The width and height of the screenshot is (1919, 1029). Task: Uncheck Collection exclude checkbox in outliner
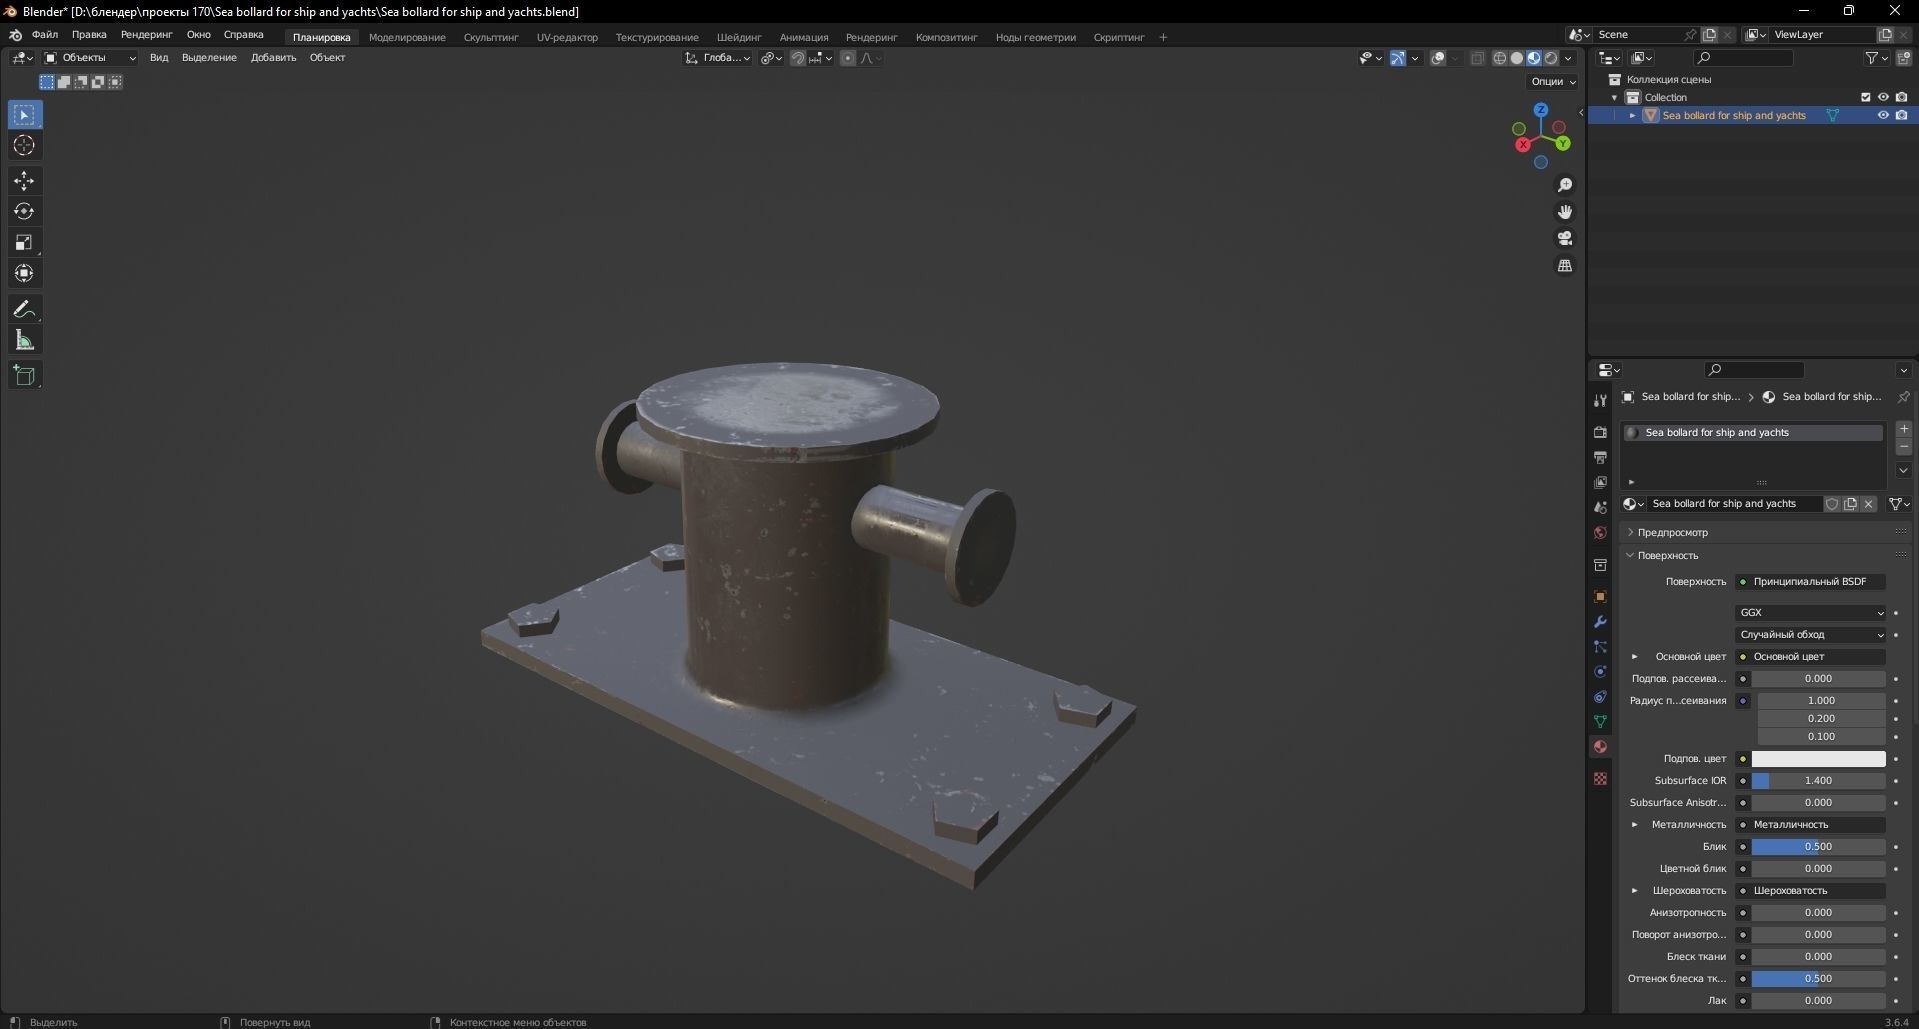pyautogui.click(x=1865, y=97)
